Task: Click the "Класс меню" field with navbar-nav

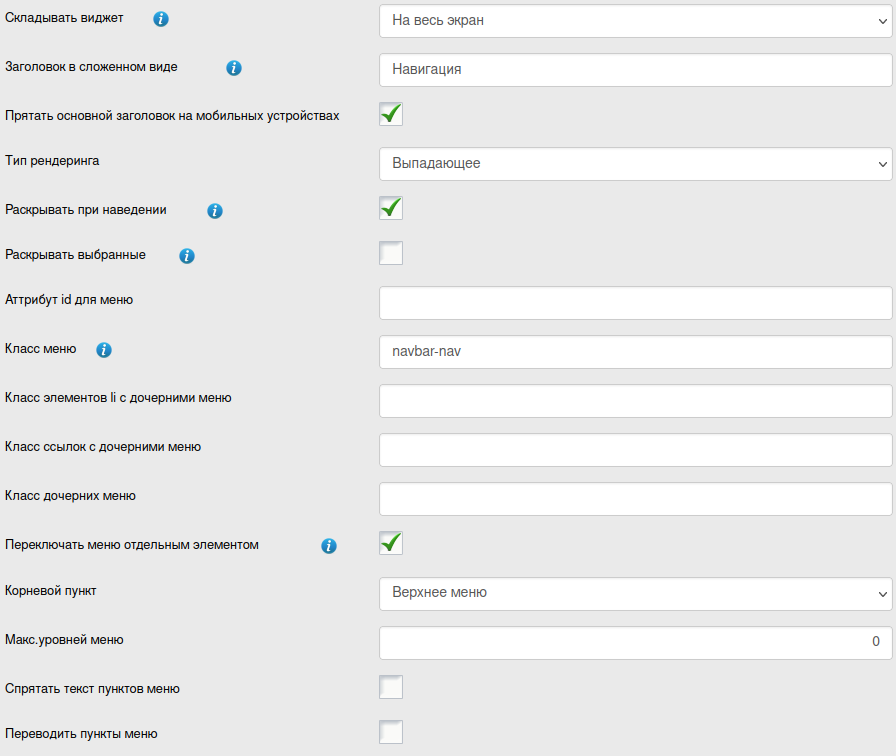Action: pyautogui.click(x=635, y=351)
